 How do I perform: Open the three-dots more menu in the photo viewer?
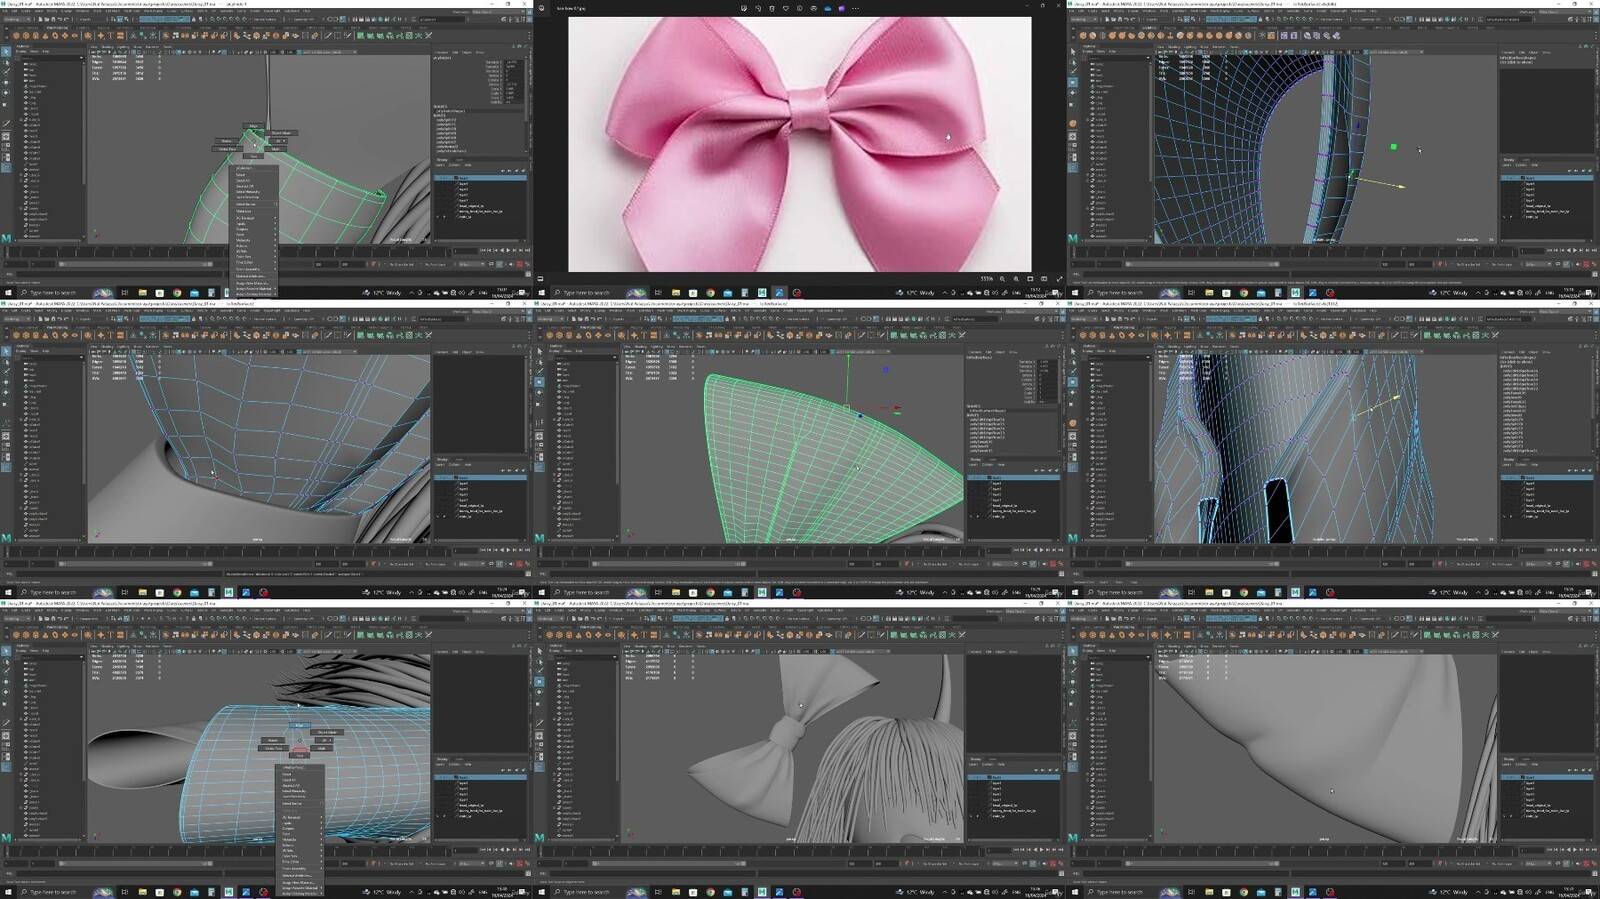[x=855, y=8]
